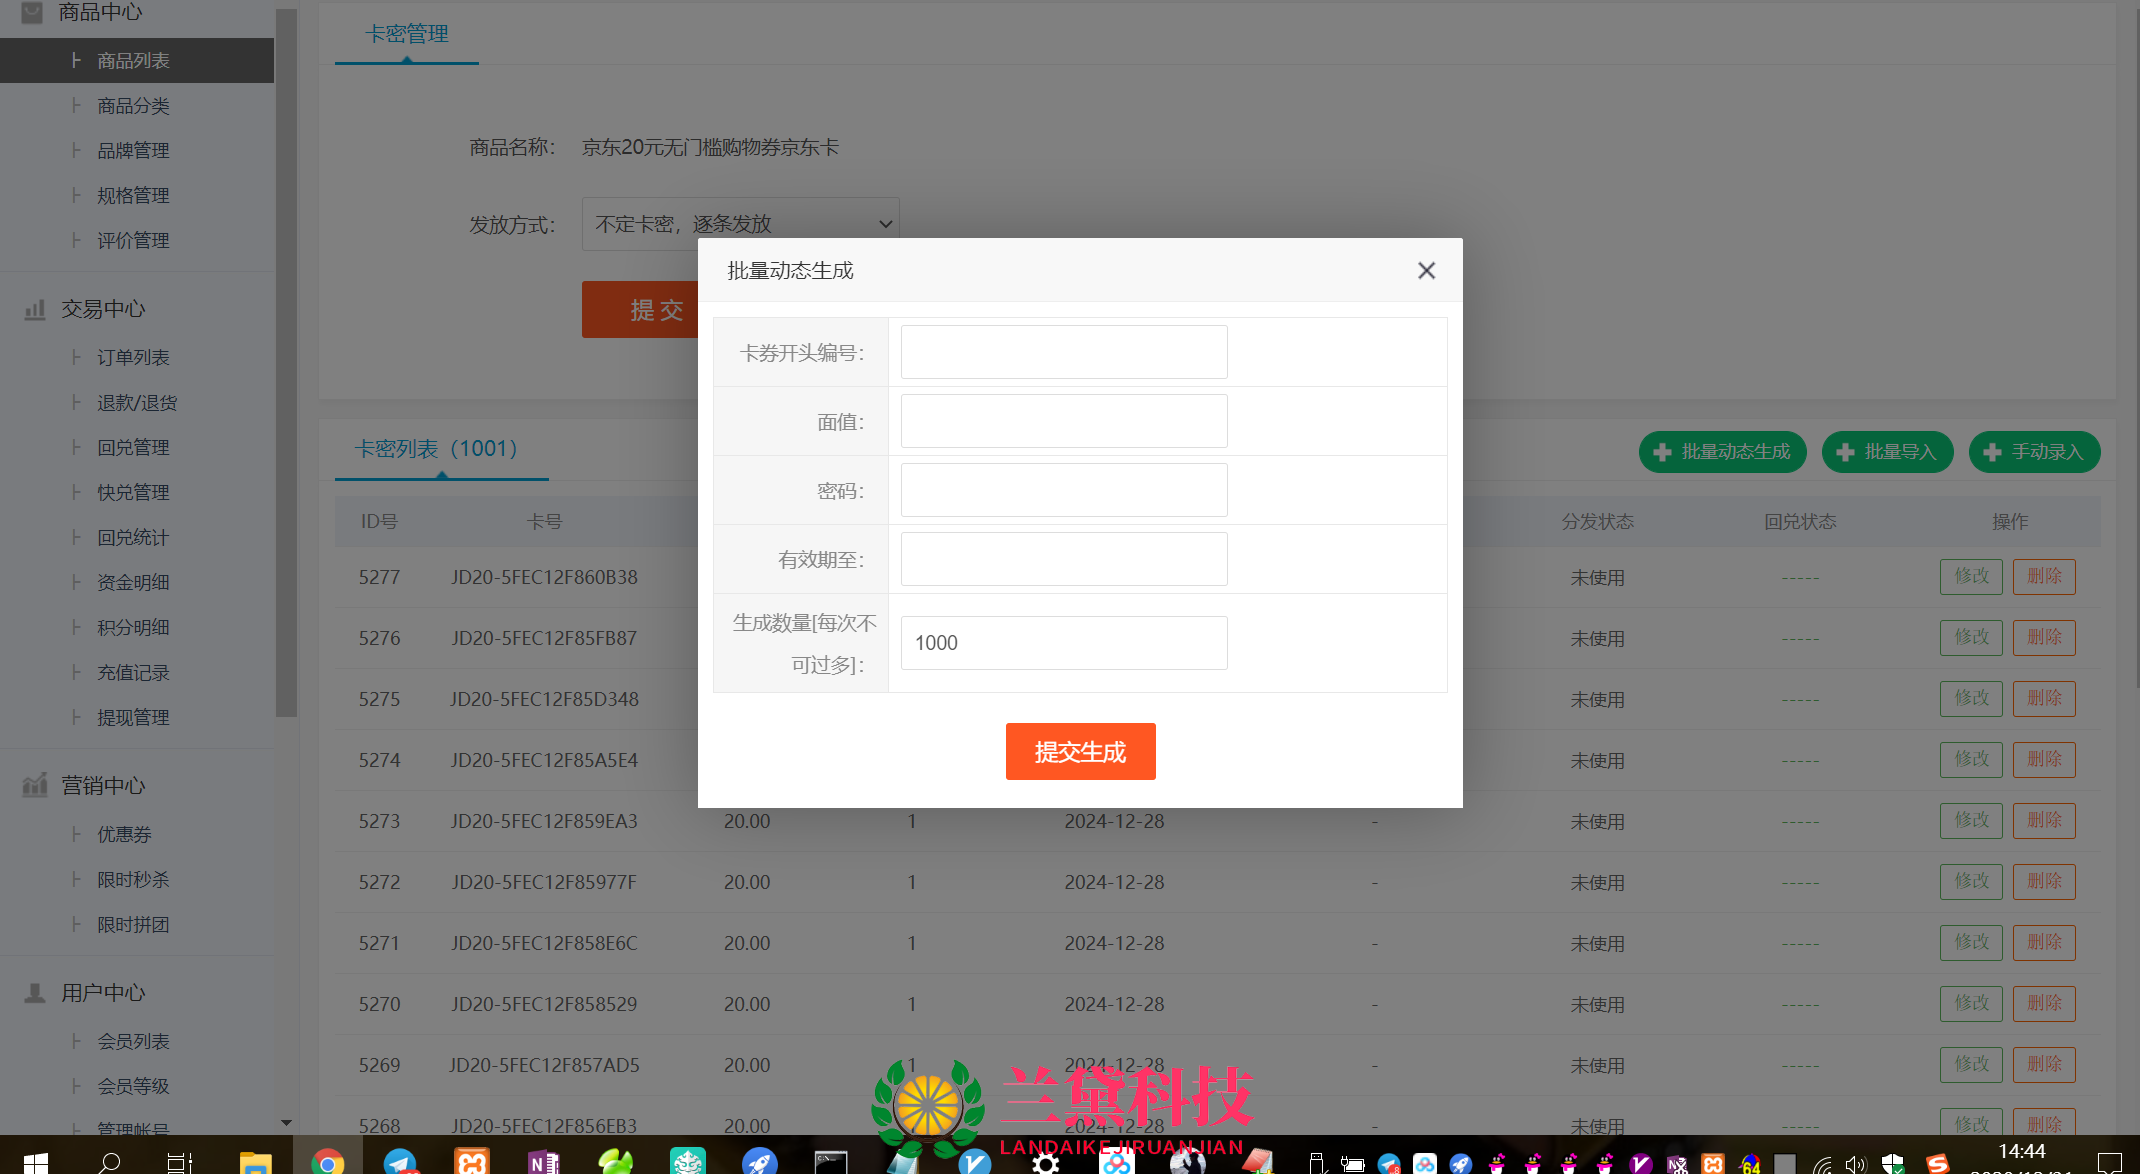This screenshot has width=2140, height=1174.
Task: Click the 生成数量 field showing 1000
Action: tap(1063, 643)
